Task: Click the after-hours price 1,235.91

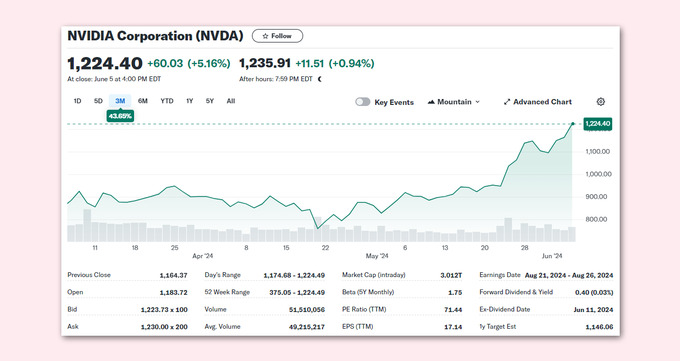Action: click(265, 63)
